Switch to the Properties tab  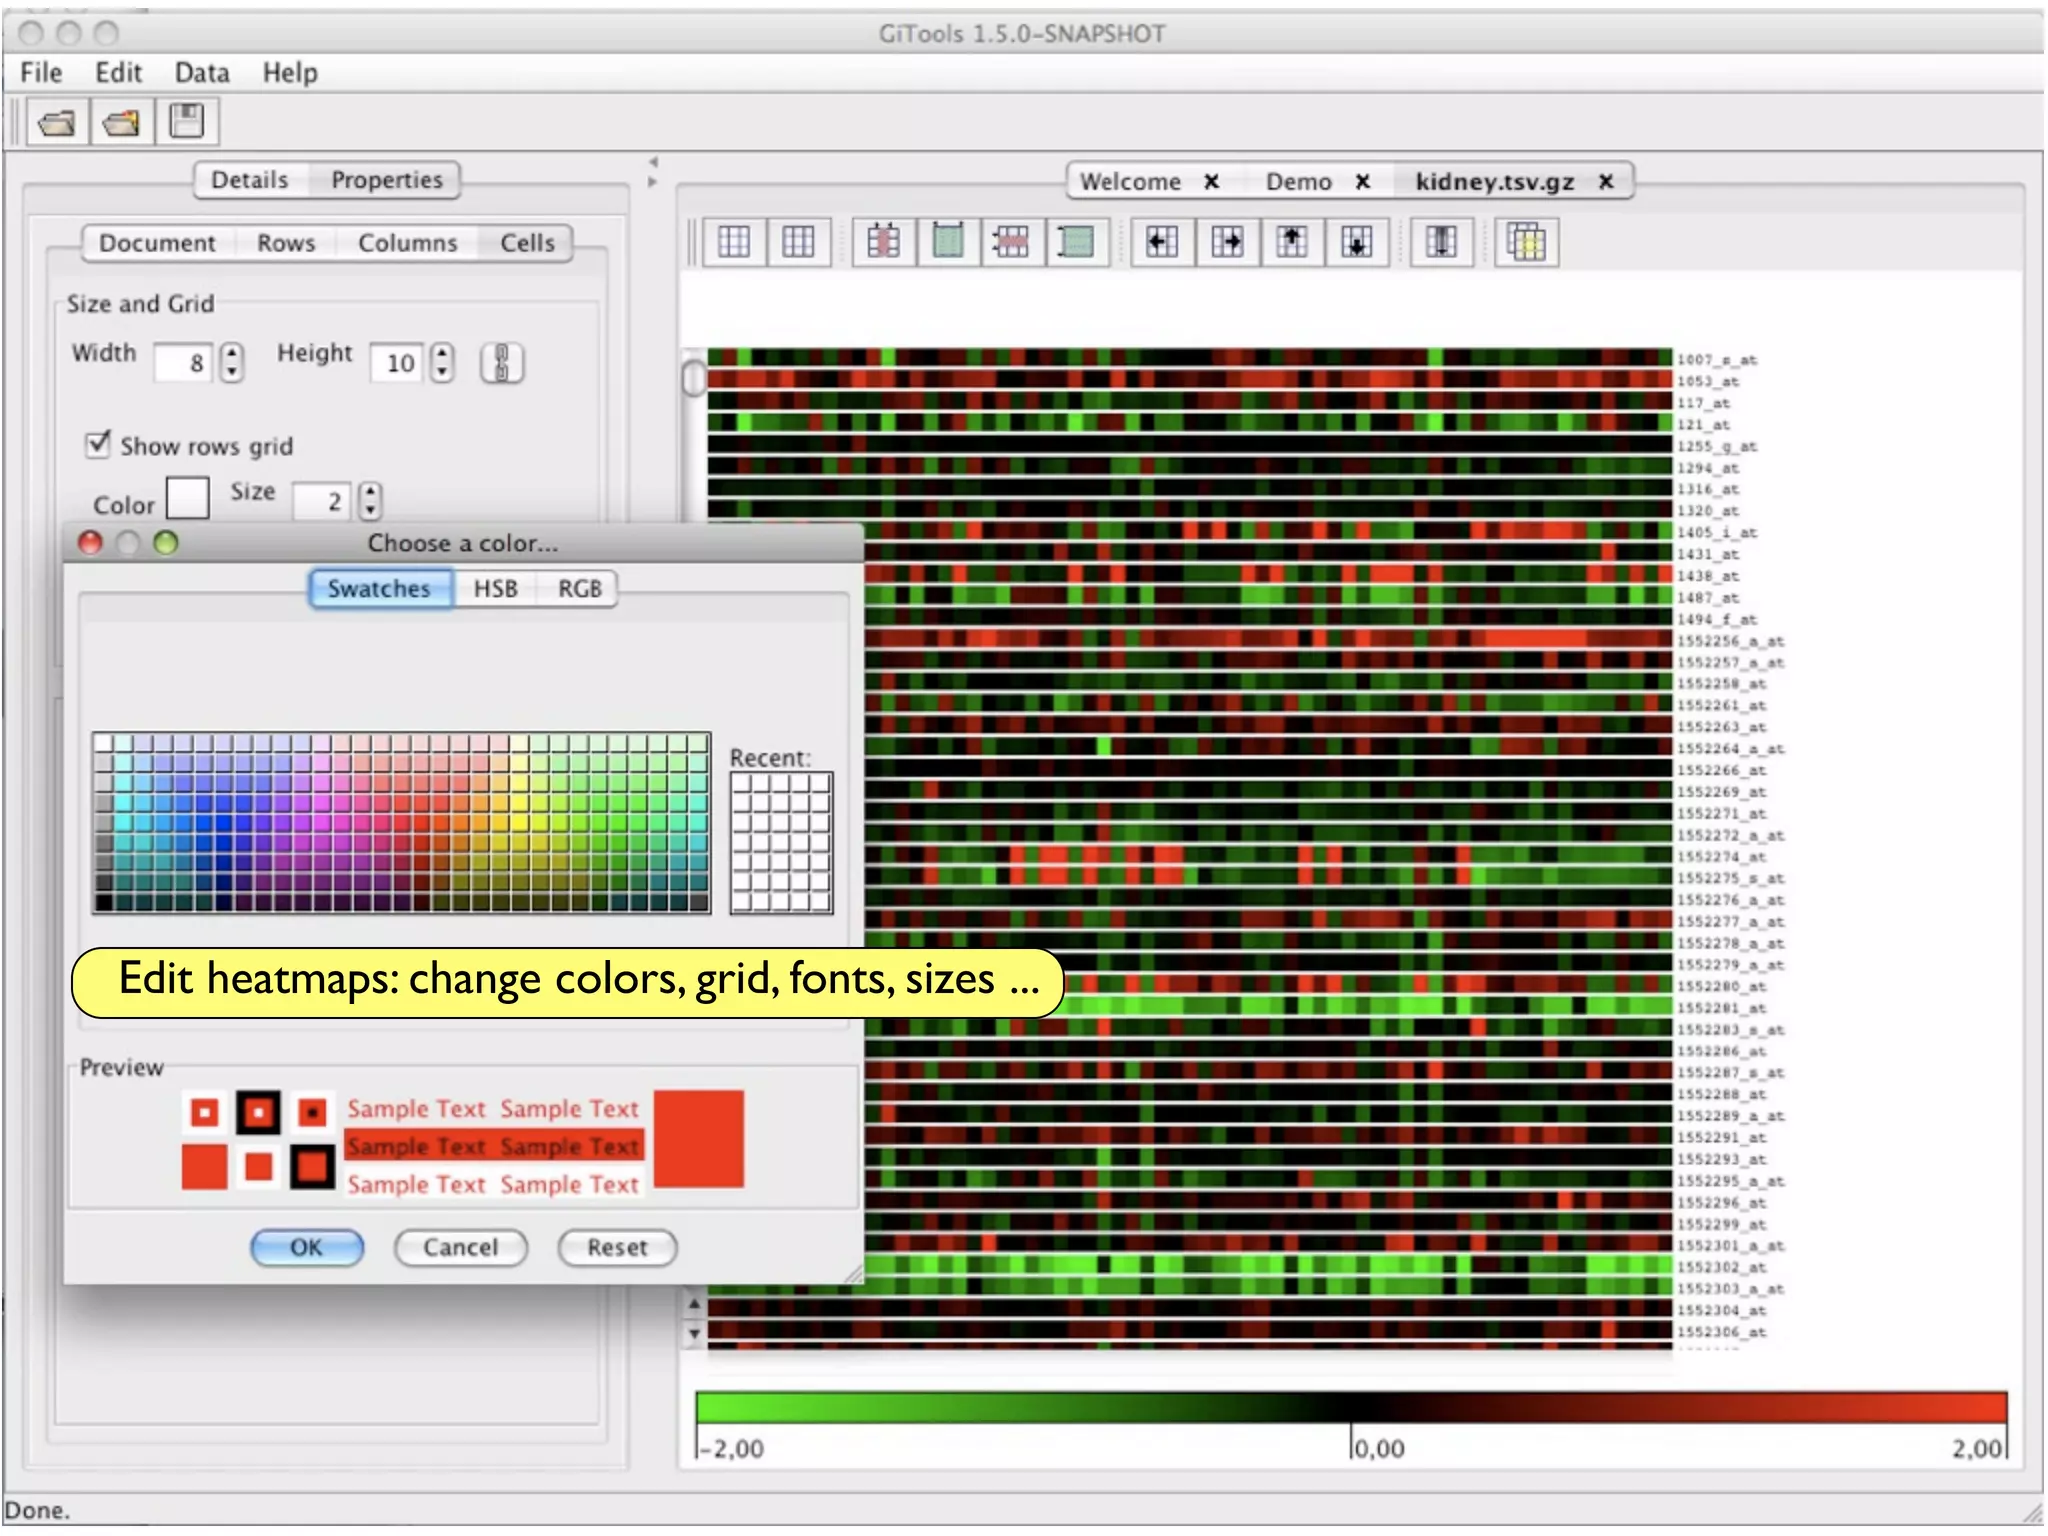[387, 180]
